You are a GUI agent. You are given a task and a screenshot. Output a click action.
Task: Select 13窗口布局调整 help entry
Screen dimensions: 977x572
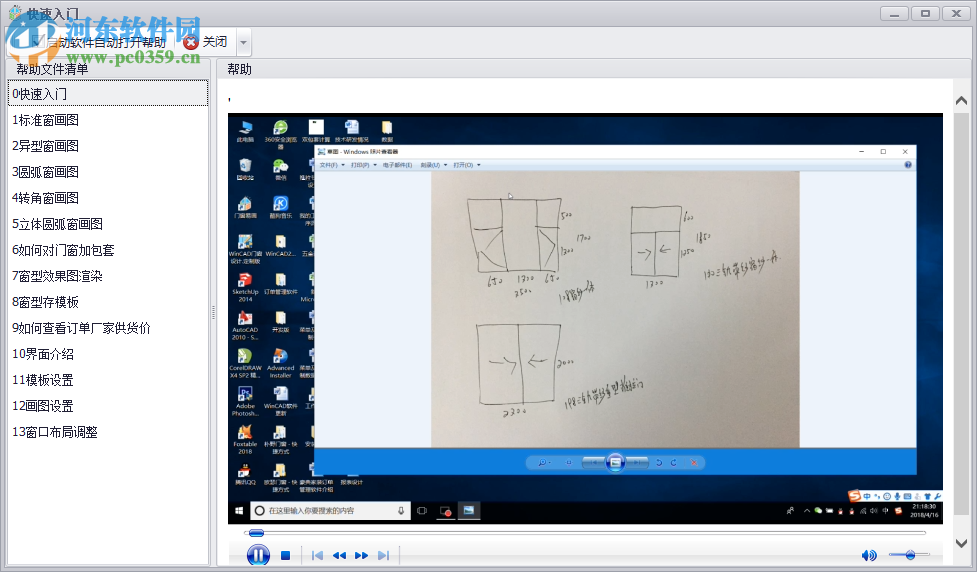(108, 432)
